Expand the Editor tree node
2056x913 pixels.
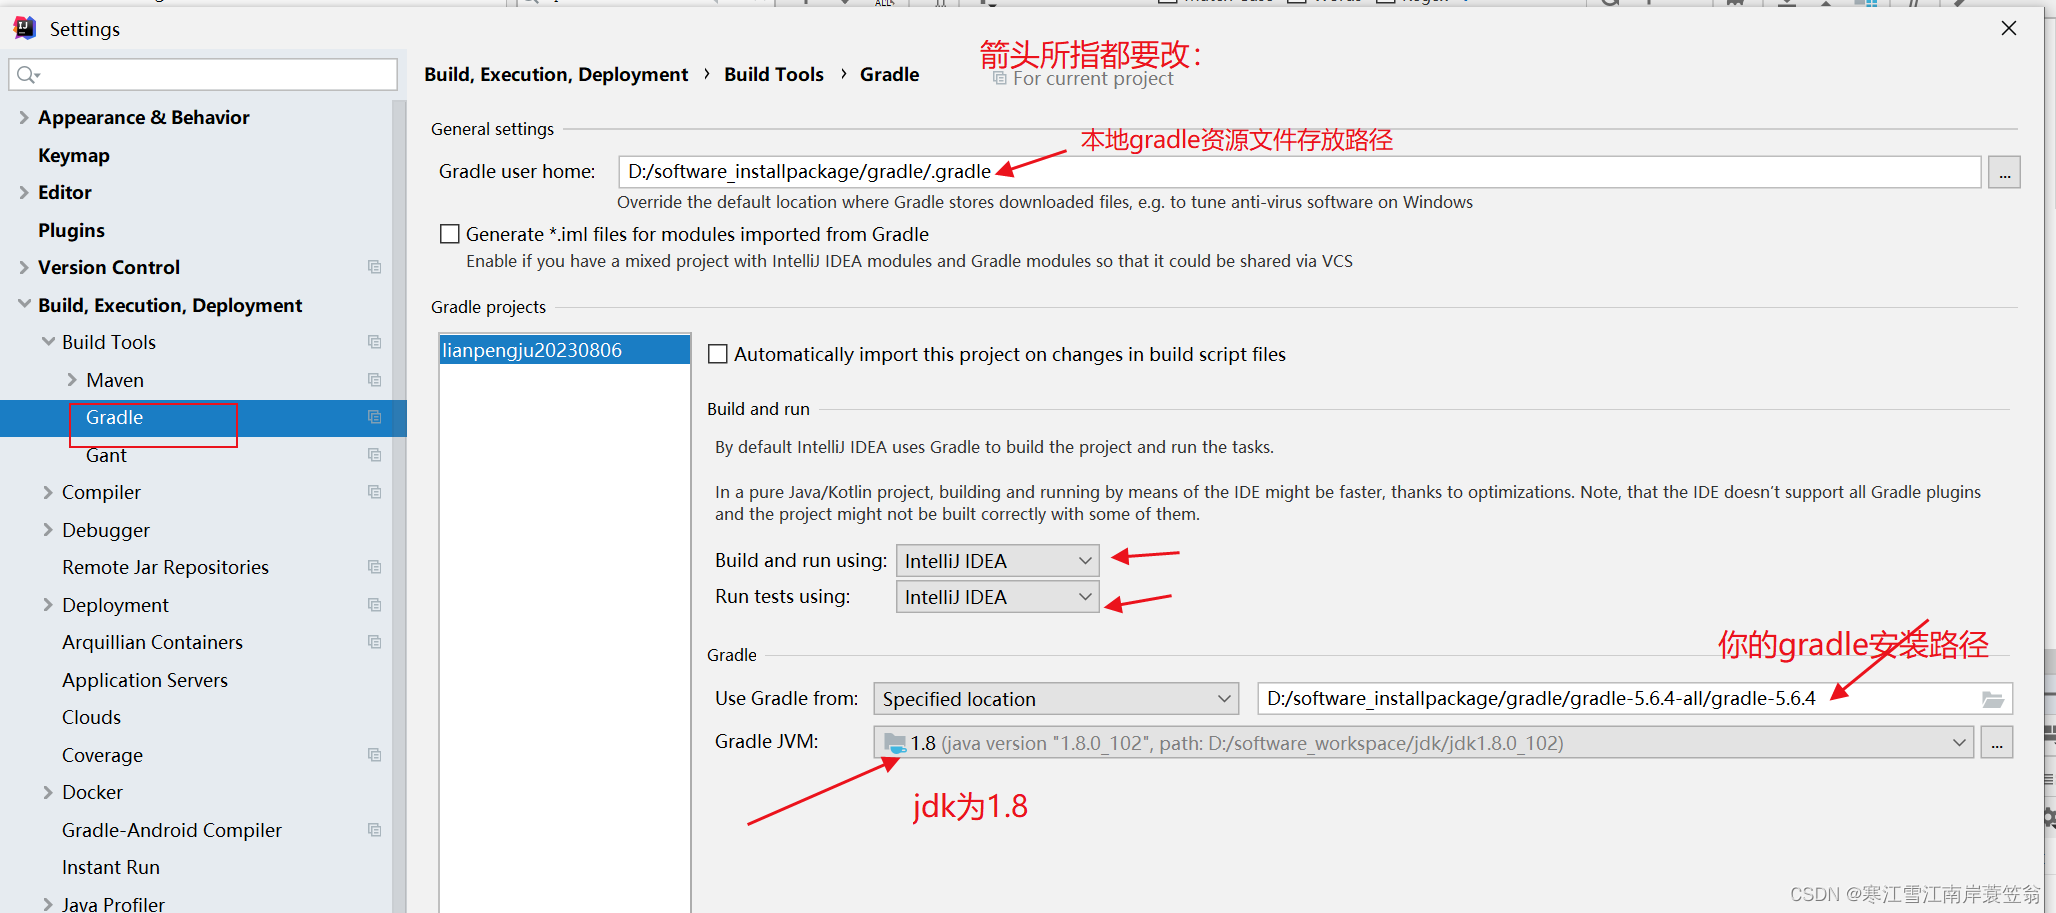[x=24, y=192]
